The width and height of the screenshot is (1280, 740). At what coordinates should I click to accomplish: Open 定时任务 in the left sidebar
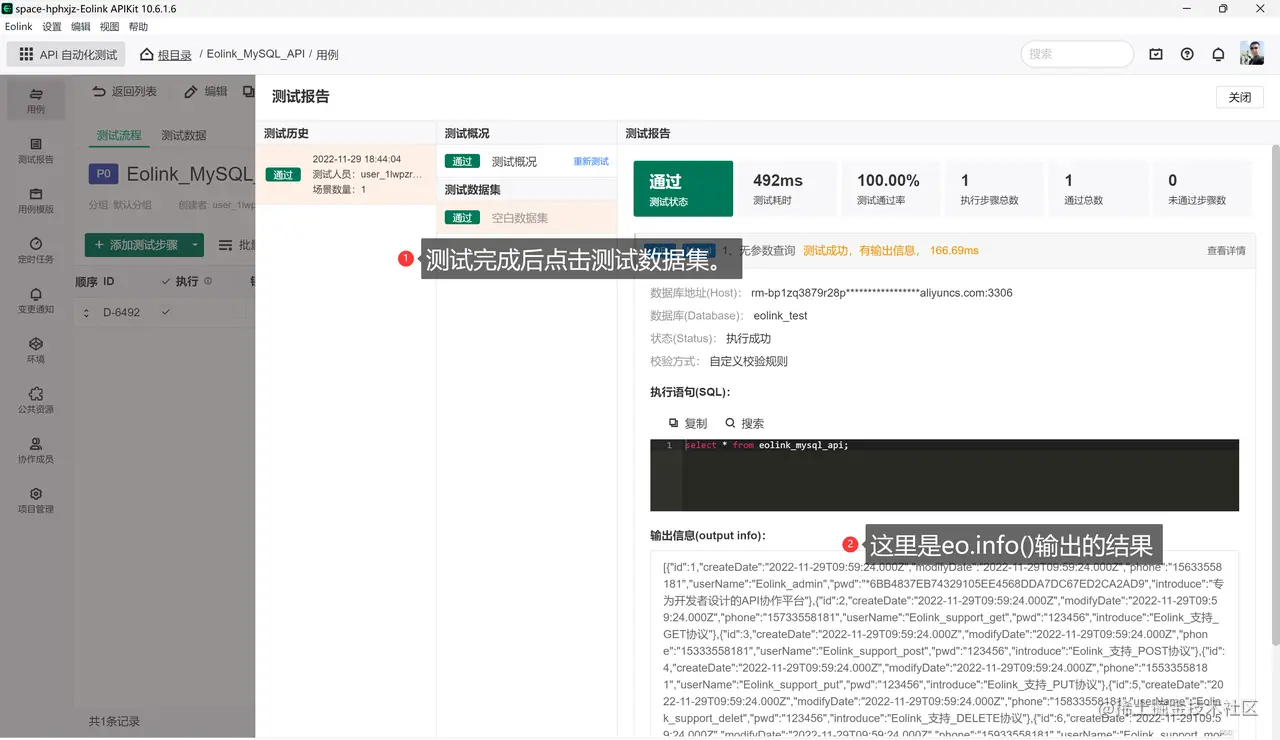[x=36, y=250]
